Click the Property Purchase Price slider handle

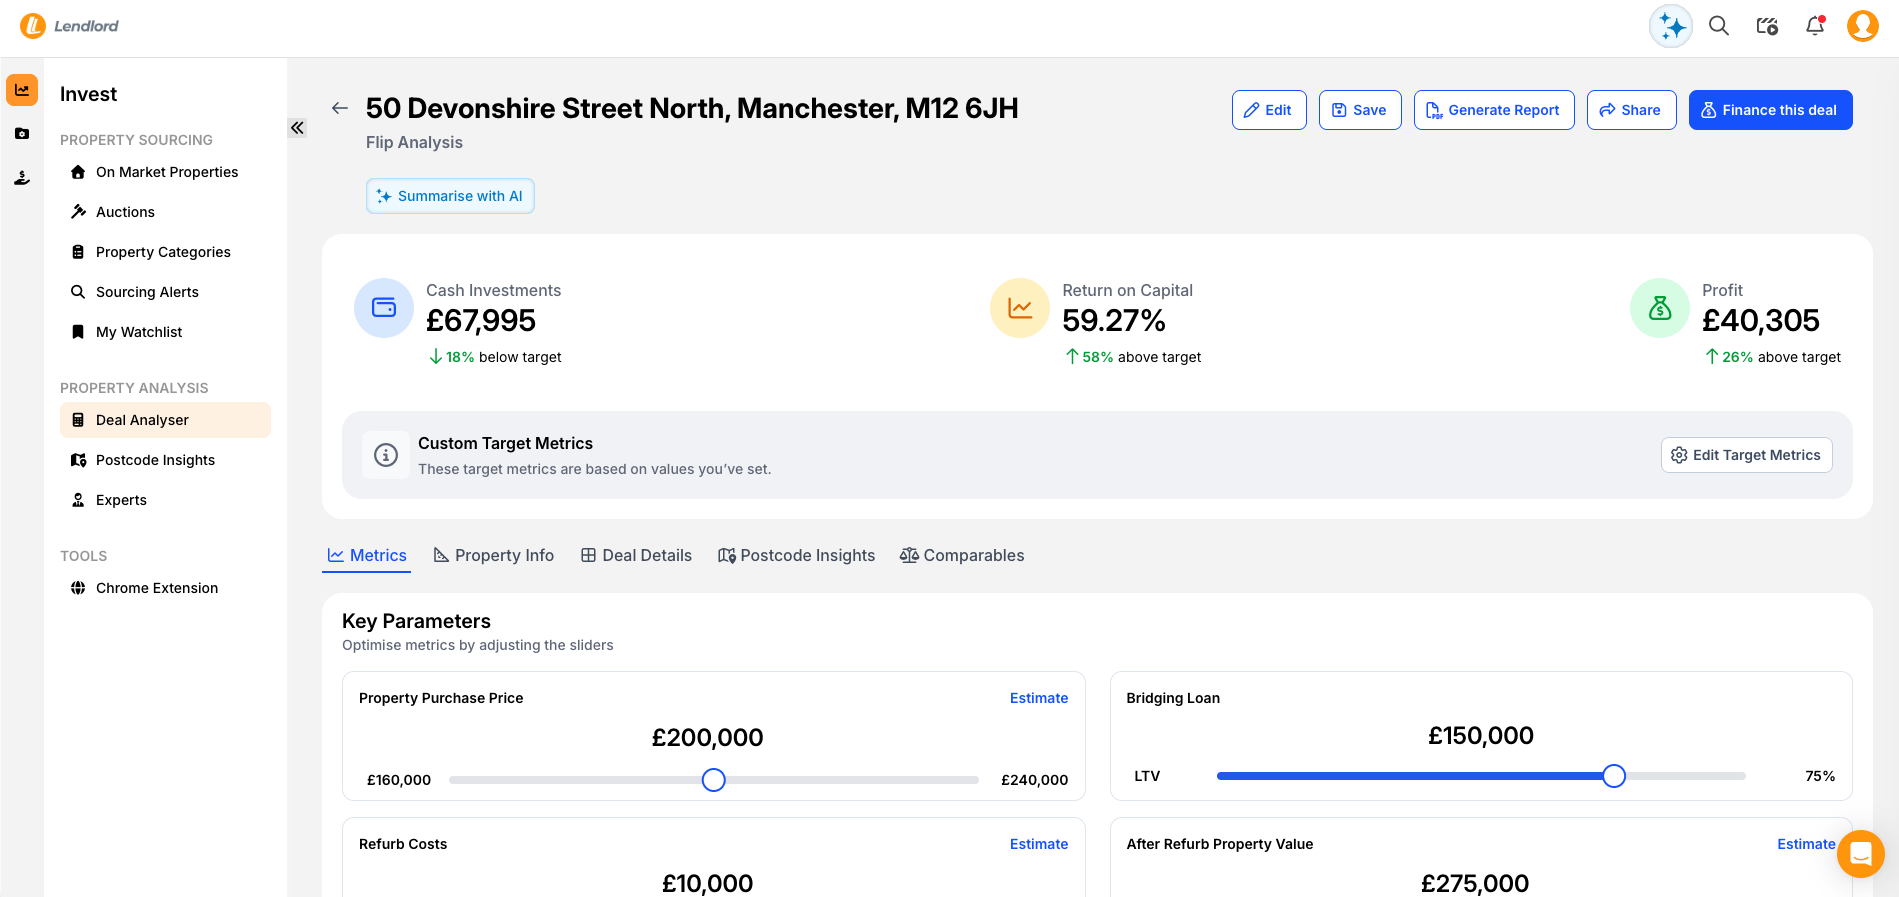[713, 780]
